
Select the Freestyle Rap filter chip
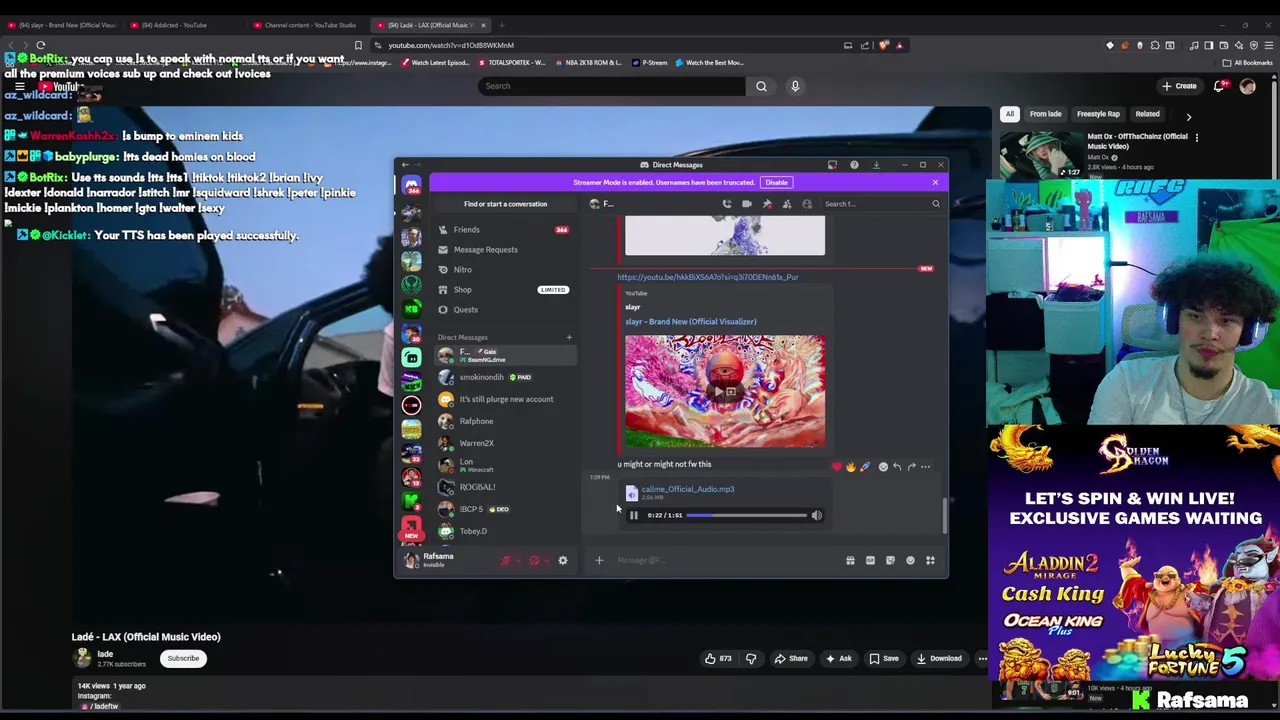click(x=1098, y=114)
